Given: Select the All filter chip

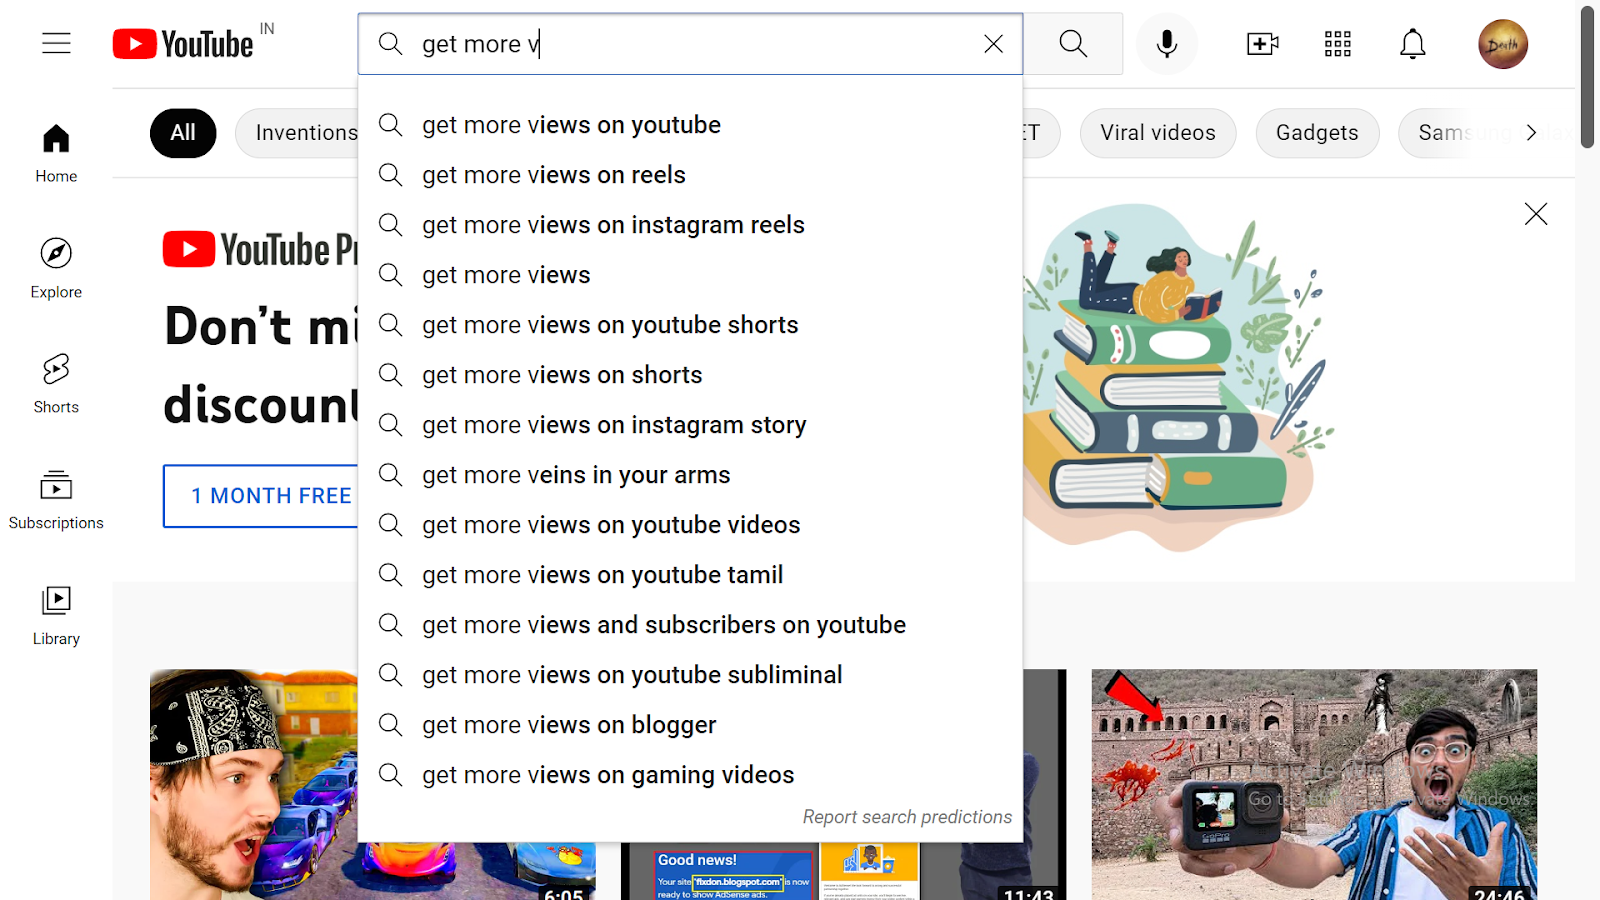Looking at the screenshot, I should click(x=183, y=133).
